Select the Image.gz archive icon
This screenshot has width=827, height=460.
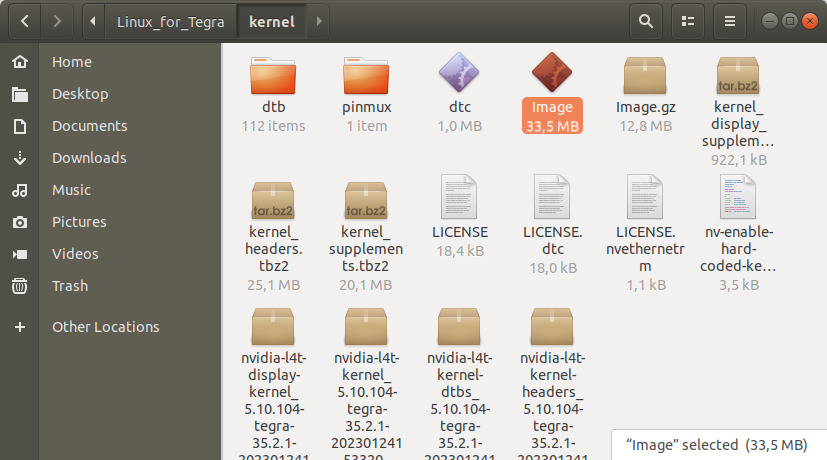(645, 75)
